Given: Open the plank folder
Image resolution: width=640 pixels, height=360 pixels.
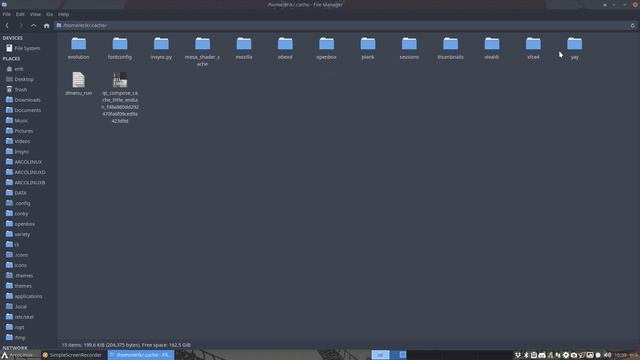Looking at the screenshot, I should click(368, 48).
